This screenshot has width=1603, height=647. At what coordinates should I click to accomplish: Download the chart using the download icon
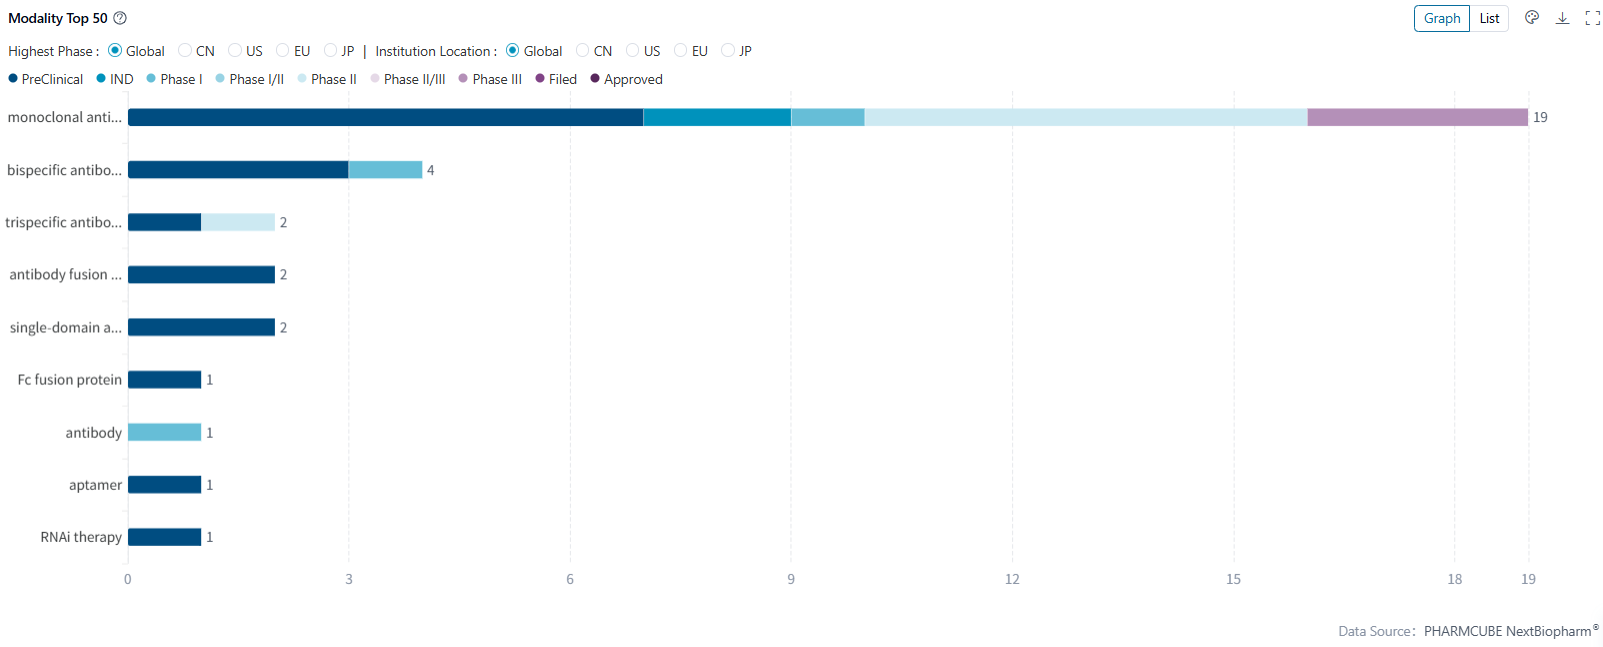pos(1563,18)
